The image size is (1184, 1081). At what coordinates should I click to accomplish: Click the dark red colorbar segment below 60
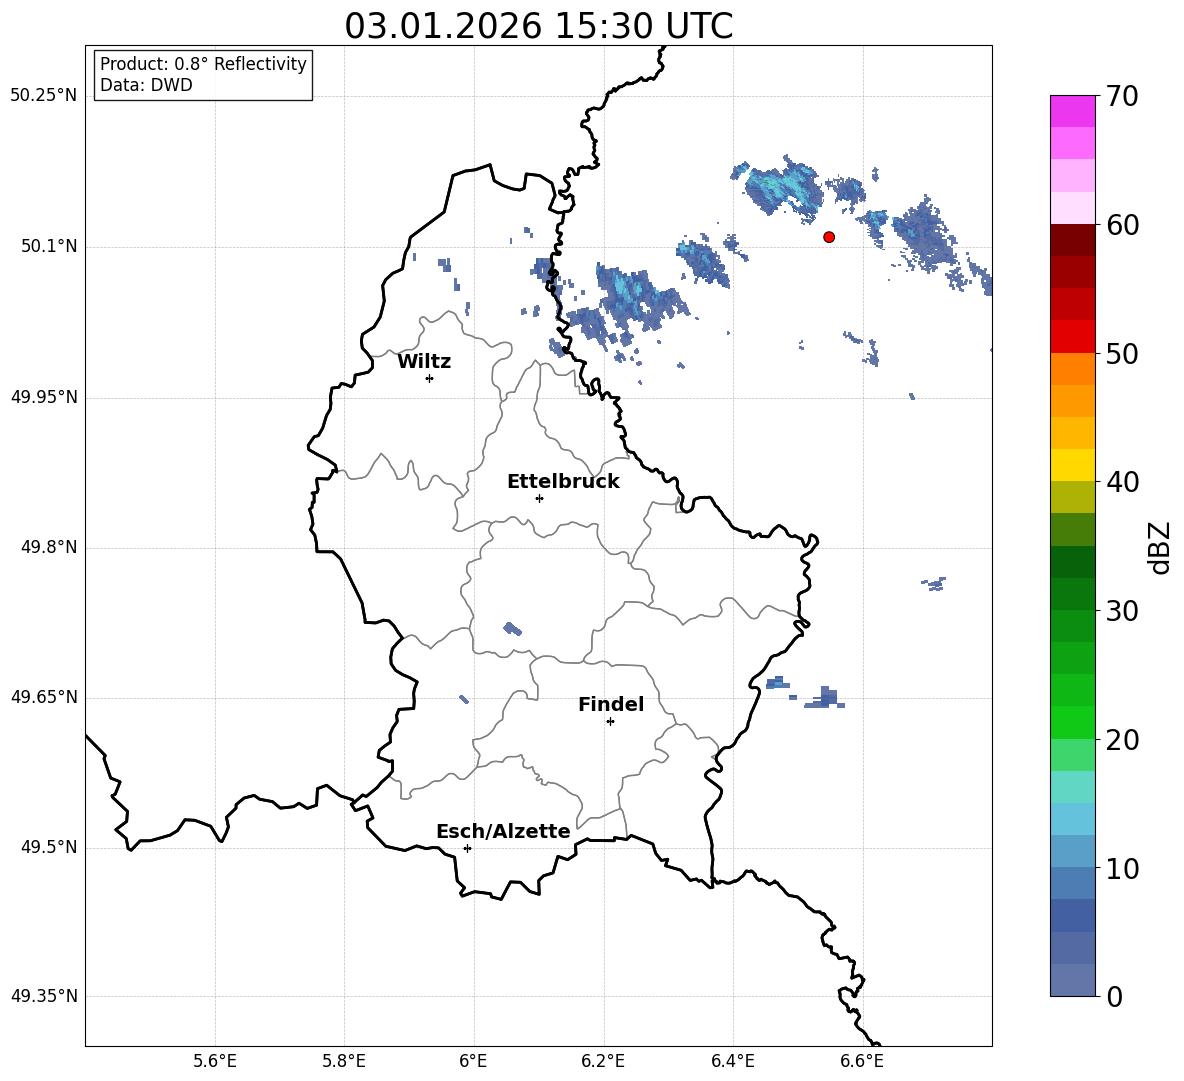coord(1073,240)
